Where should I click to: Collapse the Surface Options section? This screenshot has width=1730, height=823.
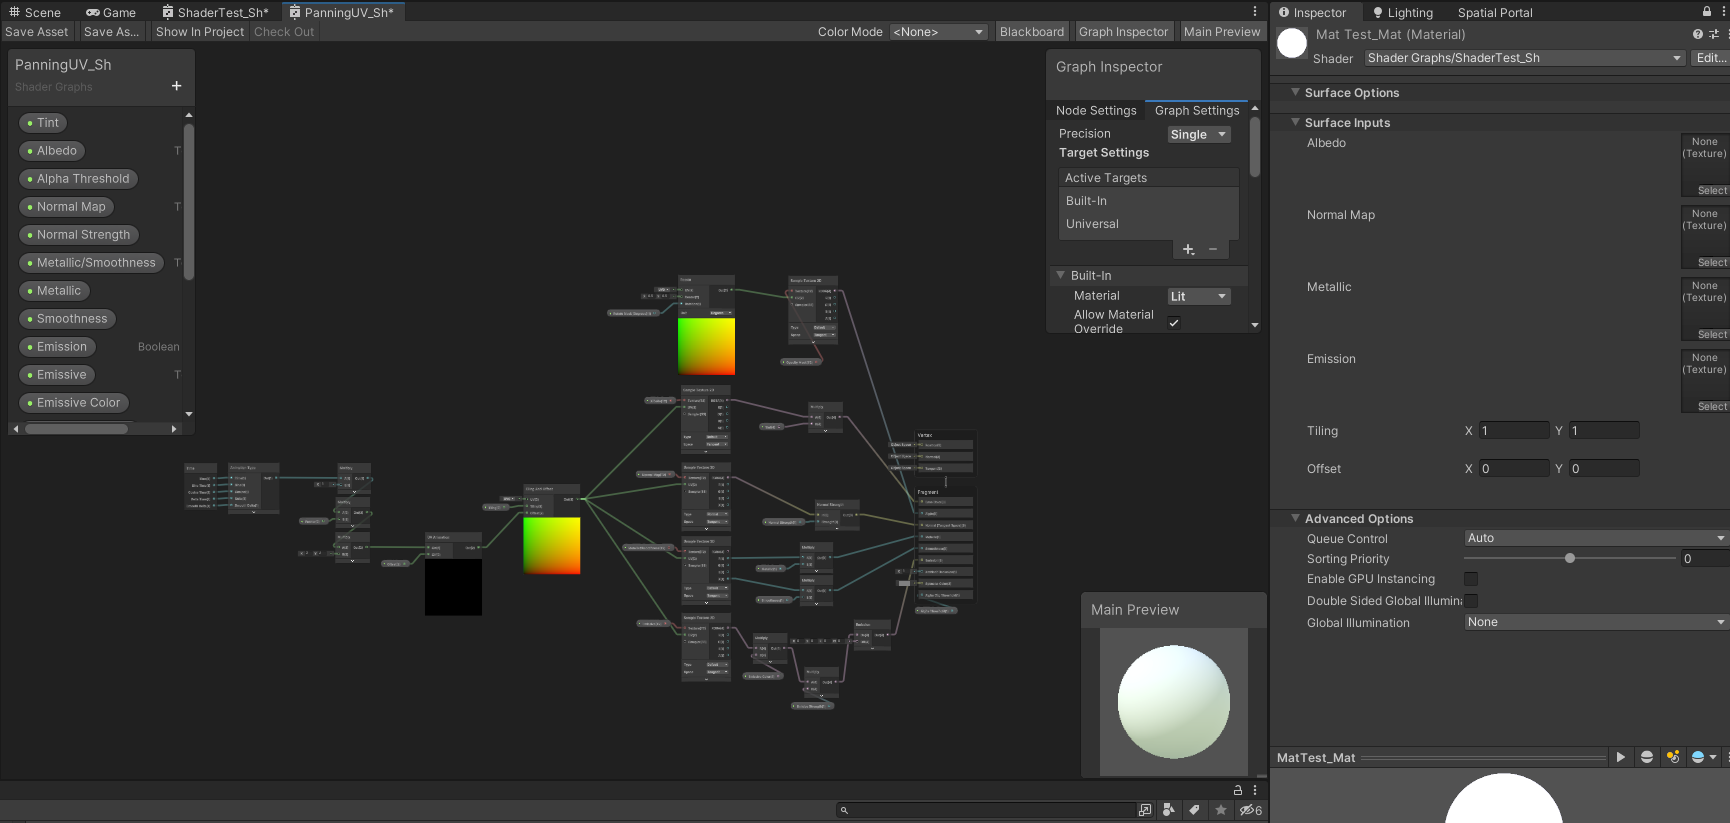[x=1296, y=92]
